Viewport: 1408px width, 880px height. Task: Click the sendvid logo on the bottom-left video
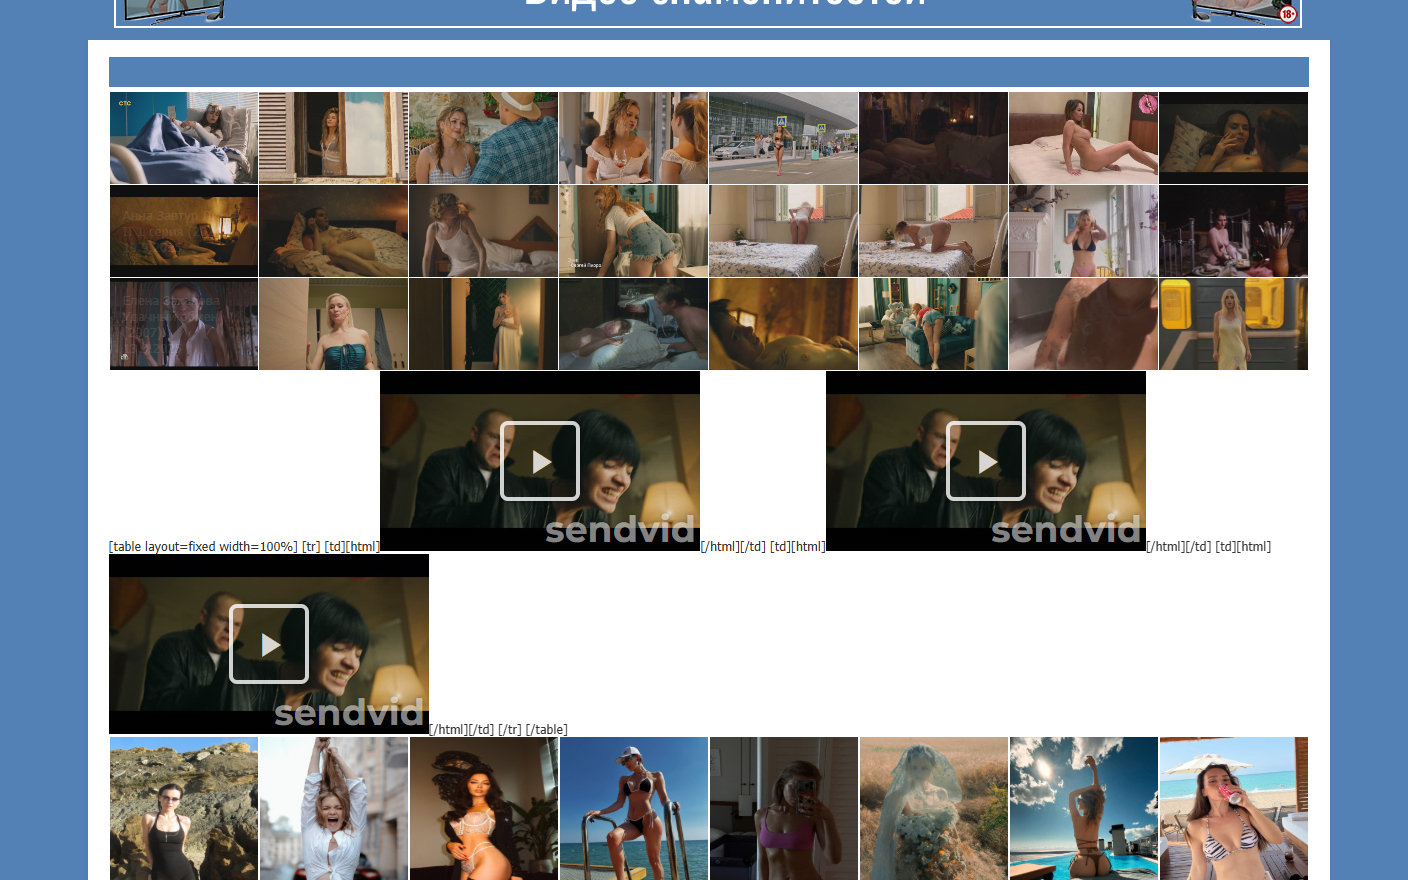pos(348,713)
